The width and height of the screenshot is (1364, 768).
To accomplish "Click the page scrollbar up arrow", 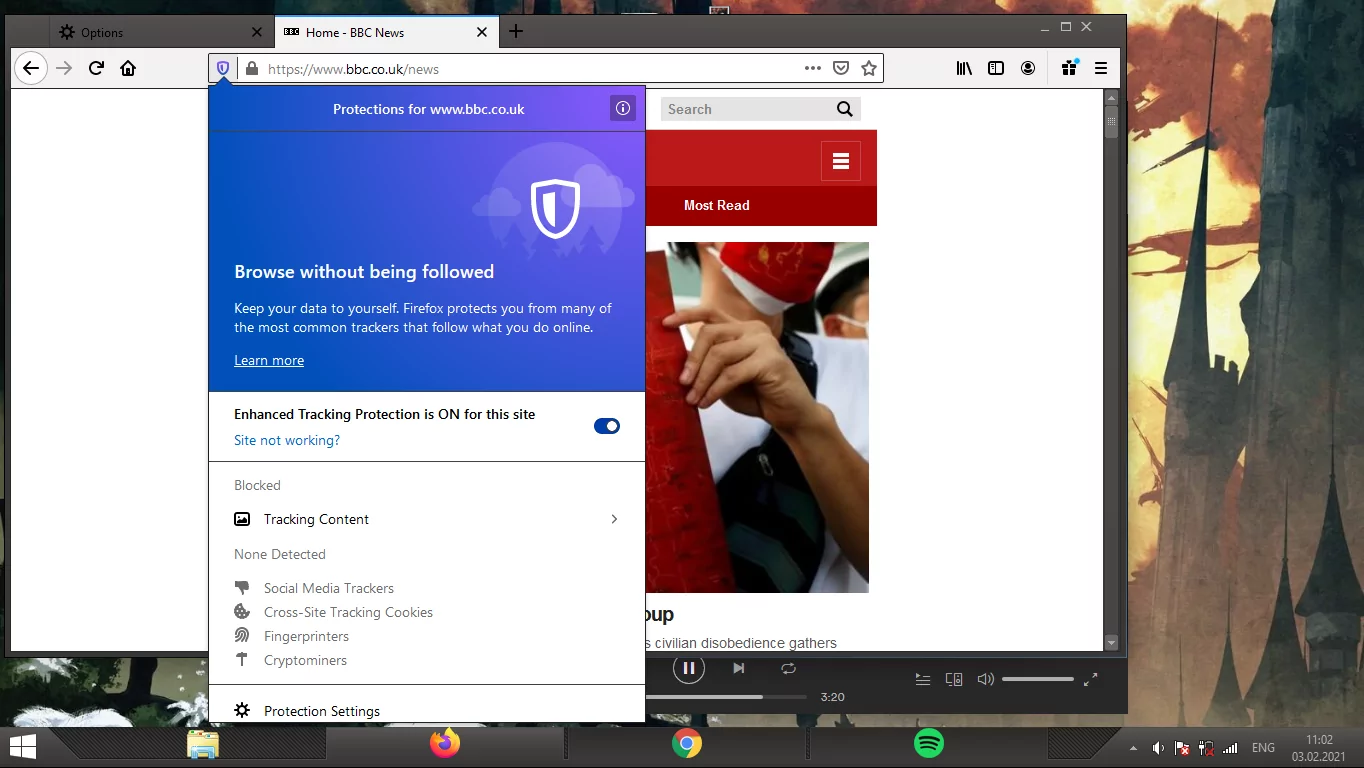I will (x=1111, y=98).
